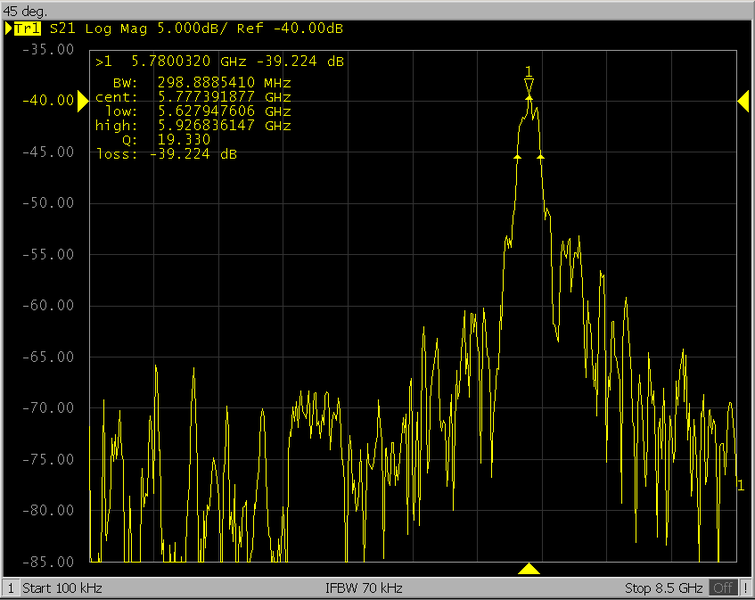This screenshot has width=755, height=600.
Task: Toggle the Off indicator in status bar
Action: [722, 588]
